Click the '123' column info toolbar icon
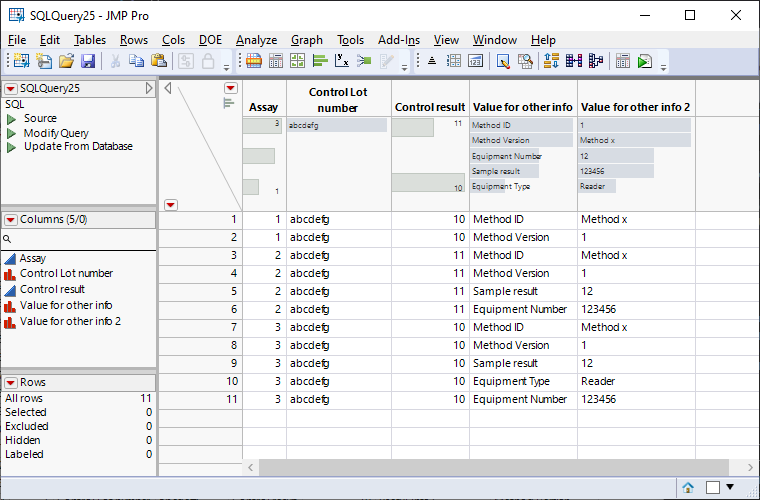Viewport: 760px width, 500px height. (x=475, y=61)
